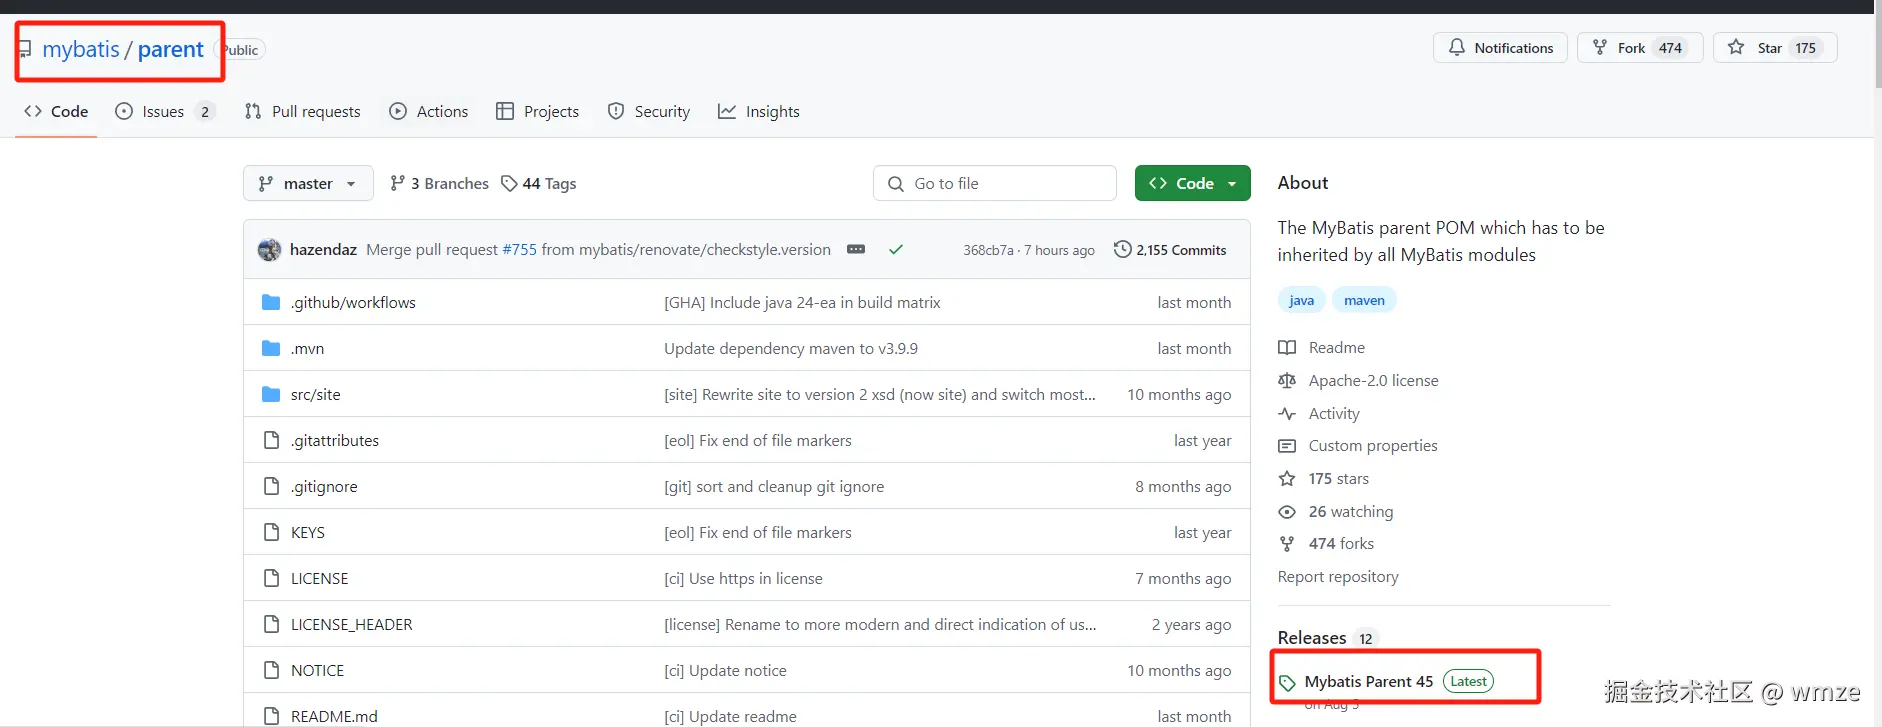Open the Mybatis Parent 45 release
This screenshot has height=727, width=1882.
pos(1369,681)
